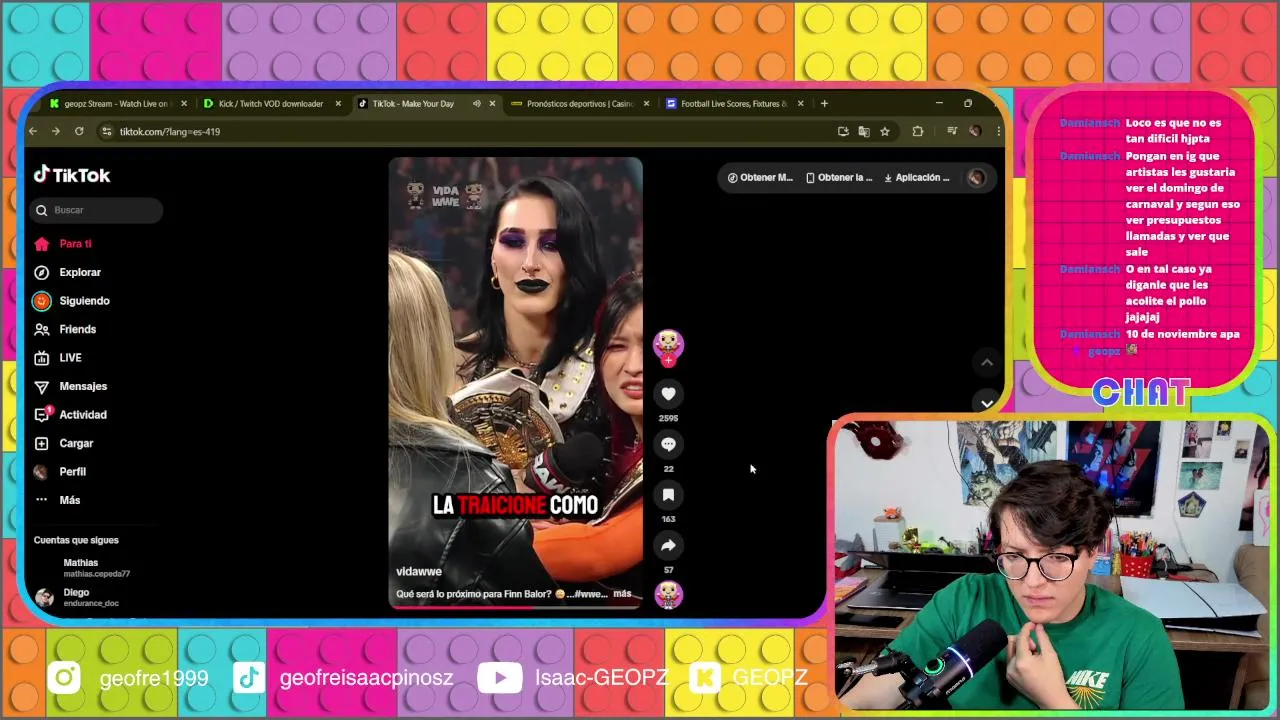
Task: Open the Chrome profile avatar
Action: [974, 132]
